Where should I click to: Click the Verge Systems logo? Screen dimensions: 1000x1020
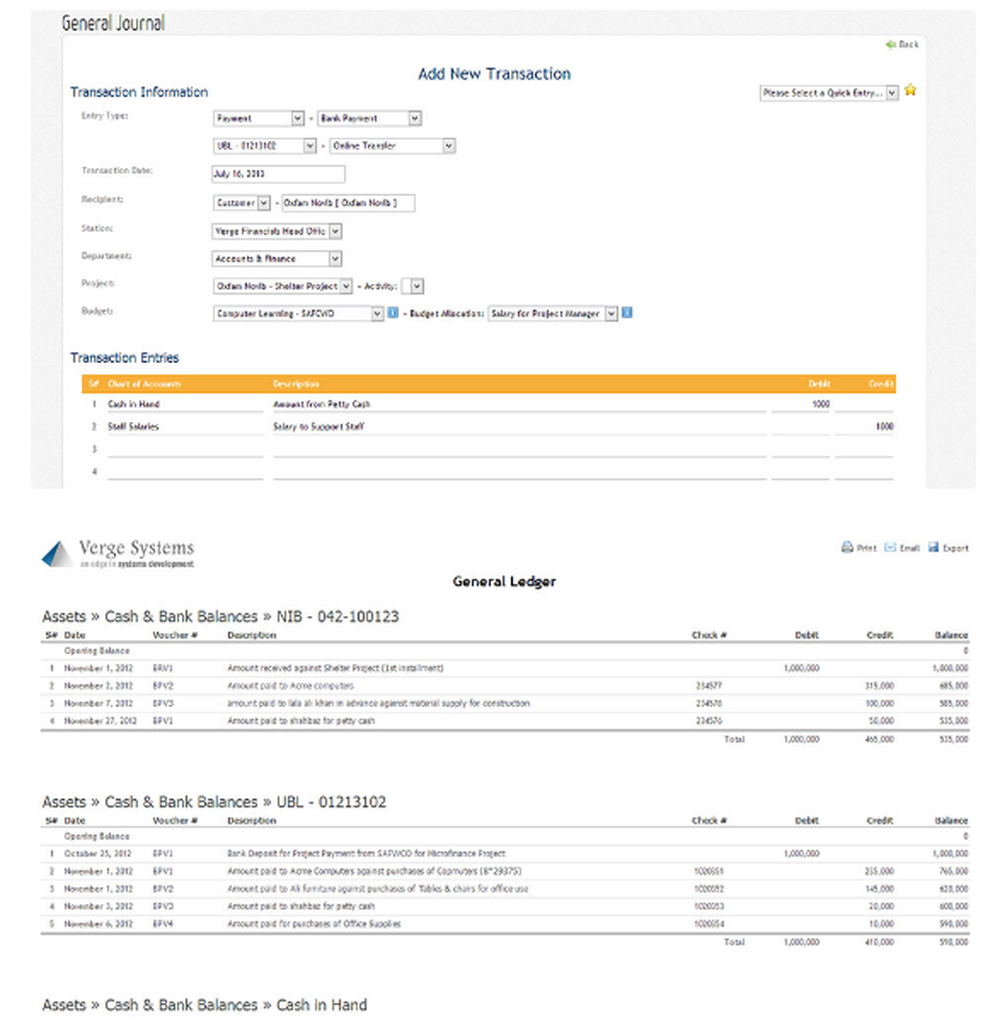pyautogui.click(x=118, y=554)
